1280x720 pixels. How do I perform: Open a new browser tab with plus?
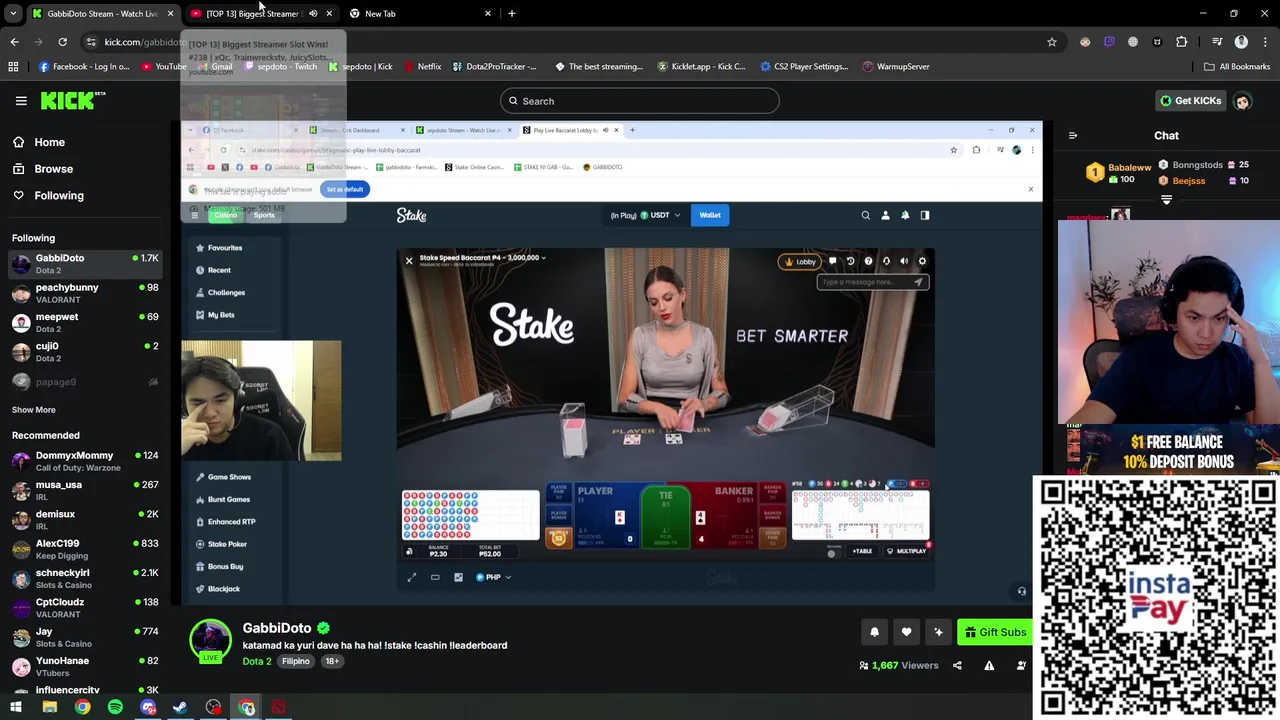pyautogui.click(x=512, y=14)
